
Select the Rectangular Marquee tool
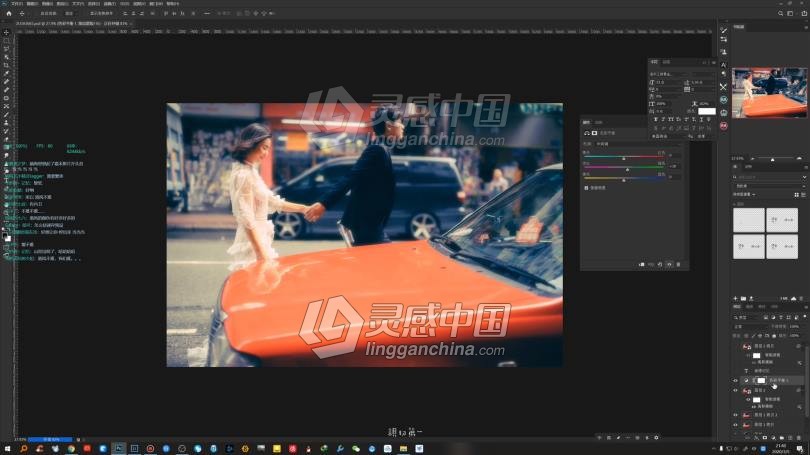(7, 40)
